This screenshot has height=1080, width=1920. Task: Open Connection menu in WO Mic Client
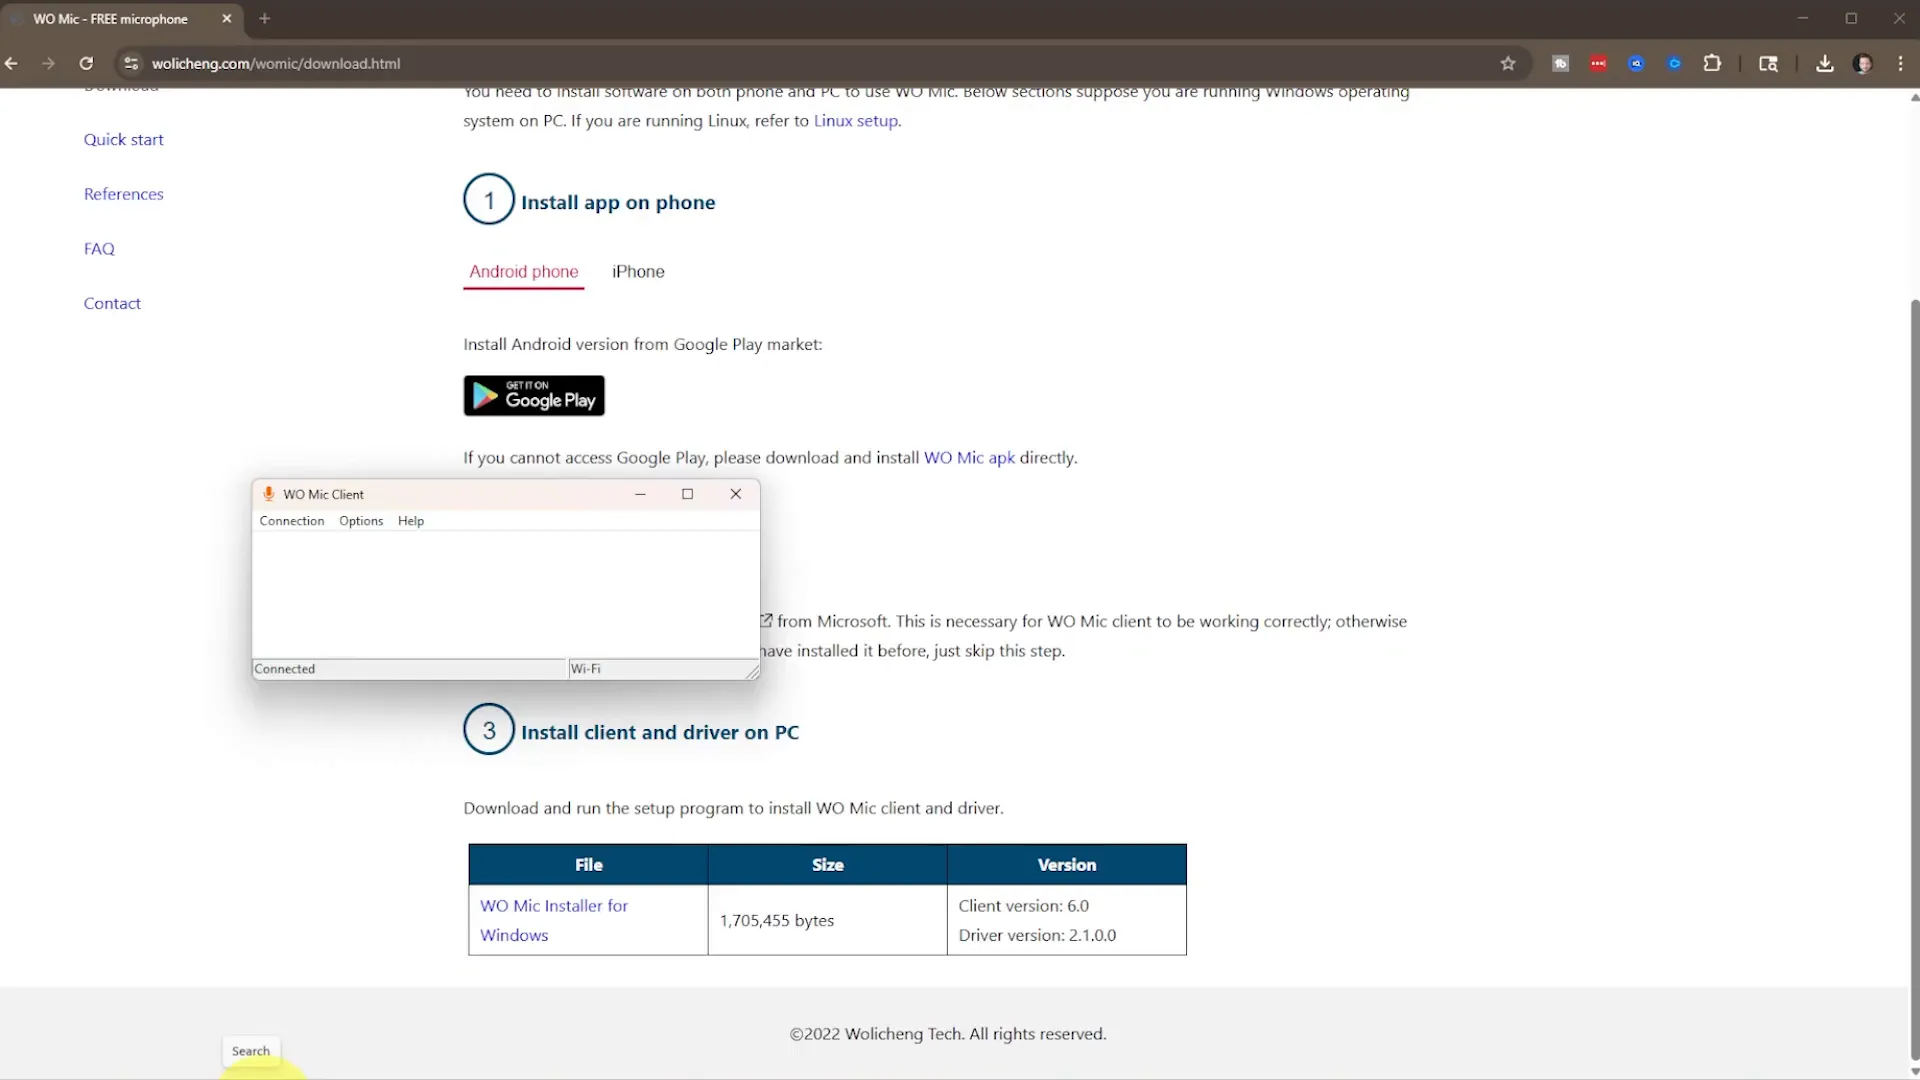click(292, 521)
